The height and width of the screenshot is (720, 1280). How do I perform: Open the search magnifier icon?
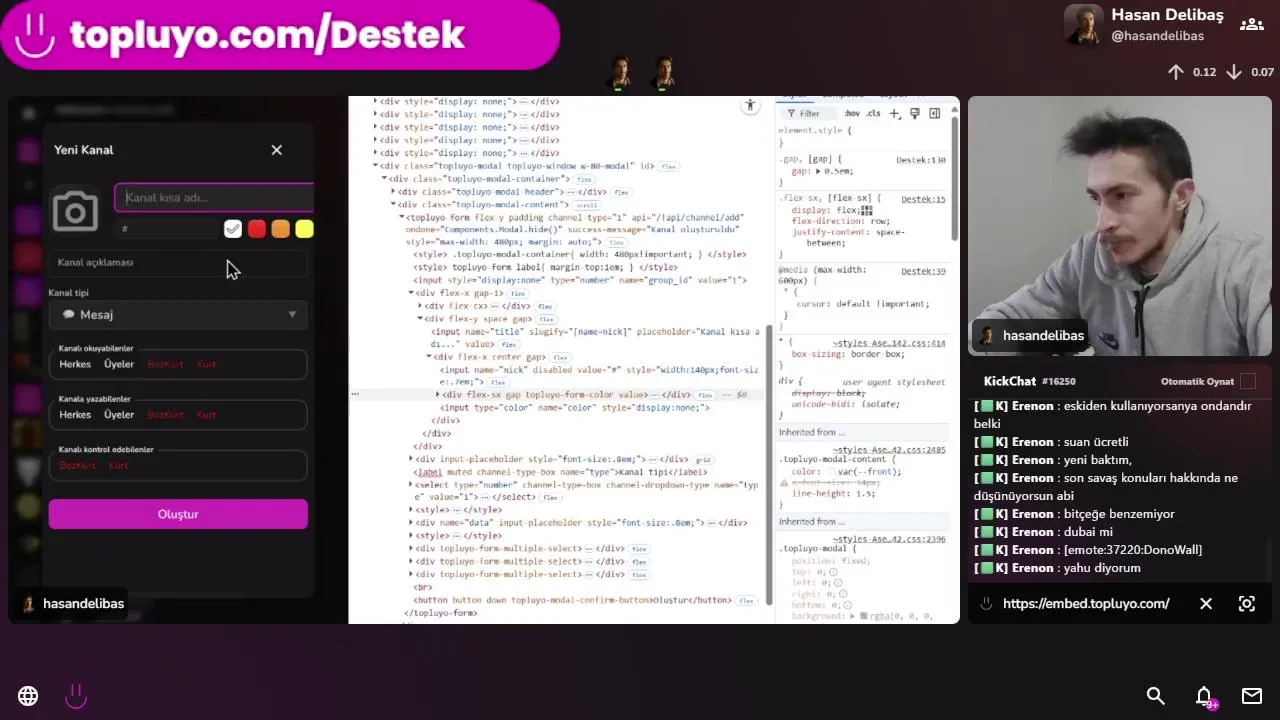point(1156,696)
